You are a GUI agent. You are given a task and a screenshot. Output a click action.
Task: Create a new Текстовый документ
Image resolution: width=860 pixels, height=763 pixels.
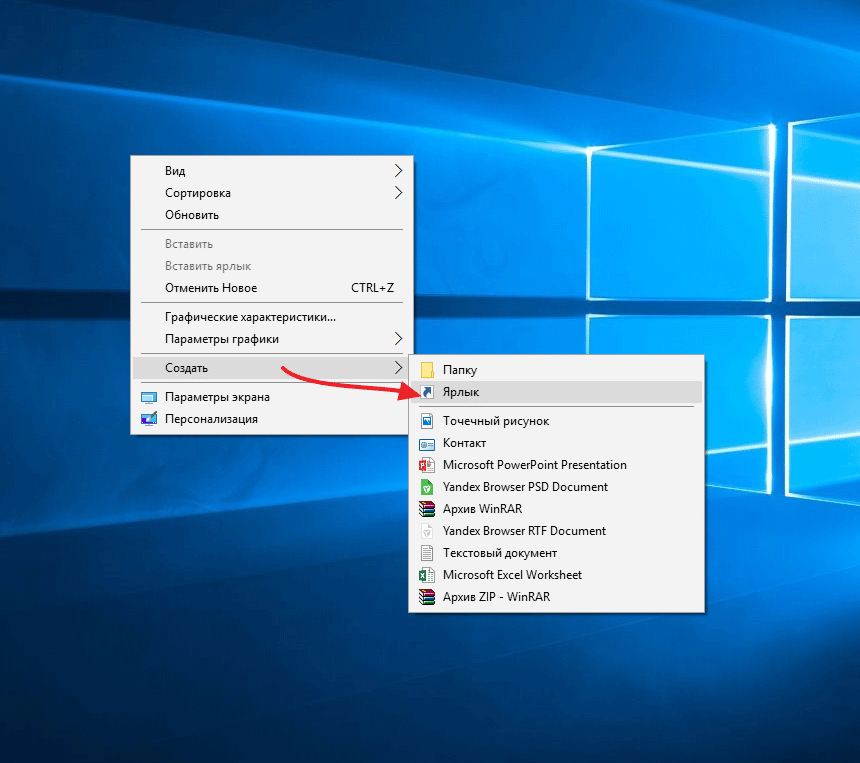(x=556, y=552)
